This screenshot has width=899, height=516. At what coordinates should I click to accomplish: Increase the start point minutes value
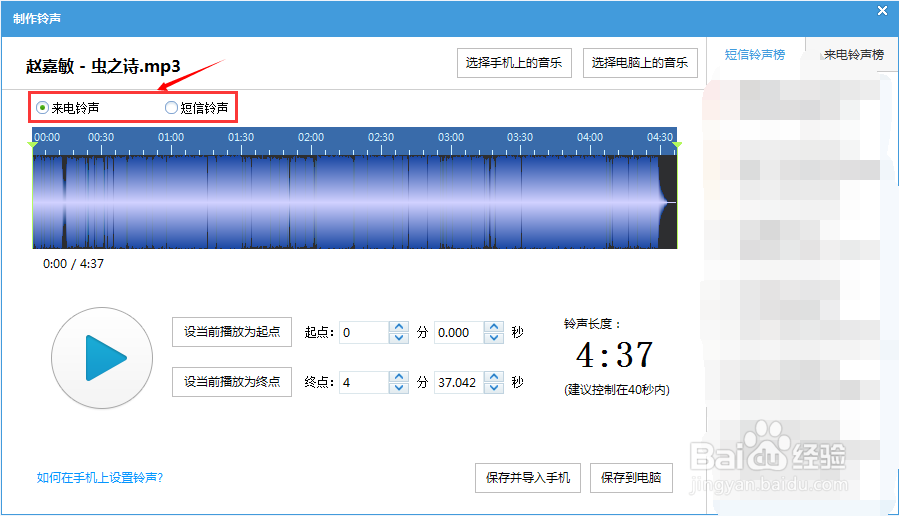[x=398, y=327]
